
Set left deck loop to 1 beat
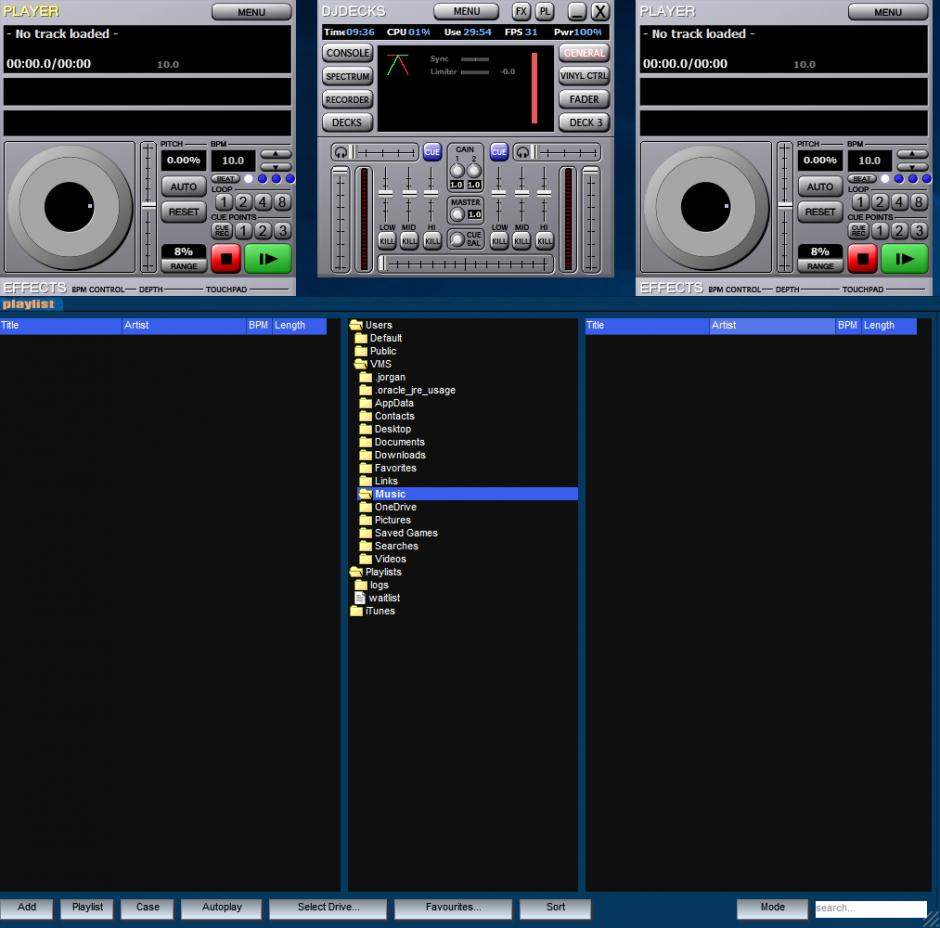(x=224, y=202)
